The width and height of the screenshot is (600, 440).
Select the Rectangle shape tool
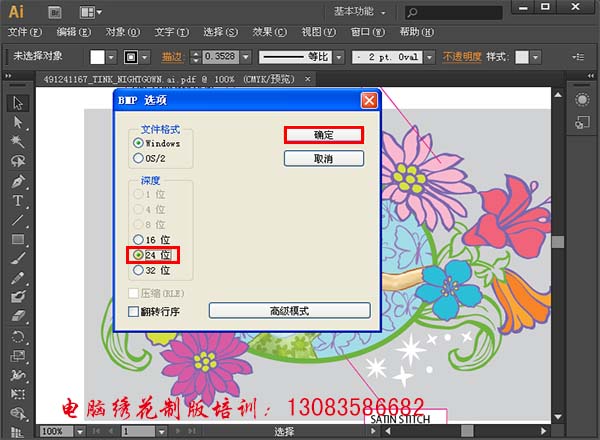coord(18,240)
